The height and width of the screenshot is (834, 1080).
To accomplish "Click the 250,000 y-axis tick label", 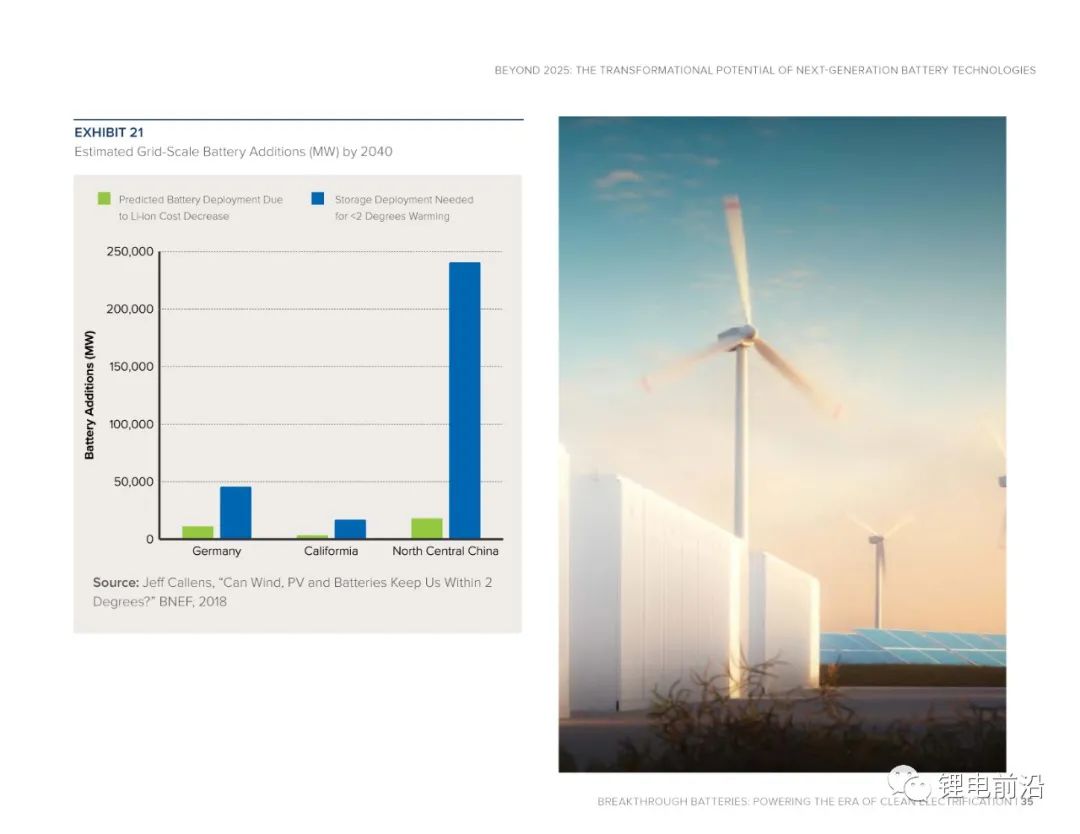I will click(x=130, y=252).
